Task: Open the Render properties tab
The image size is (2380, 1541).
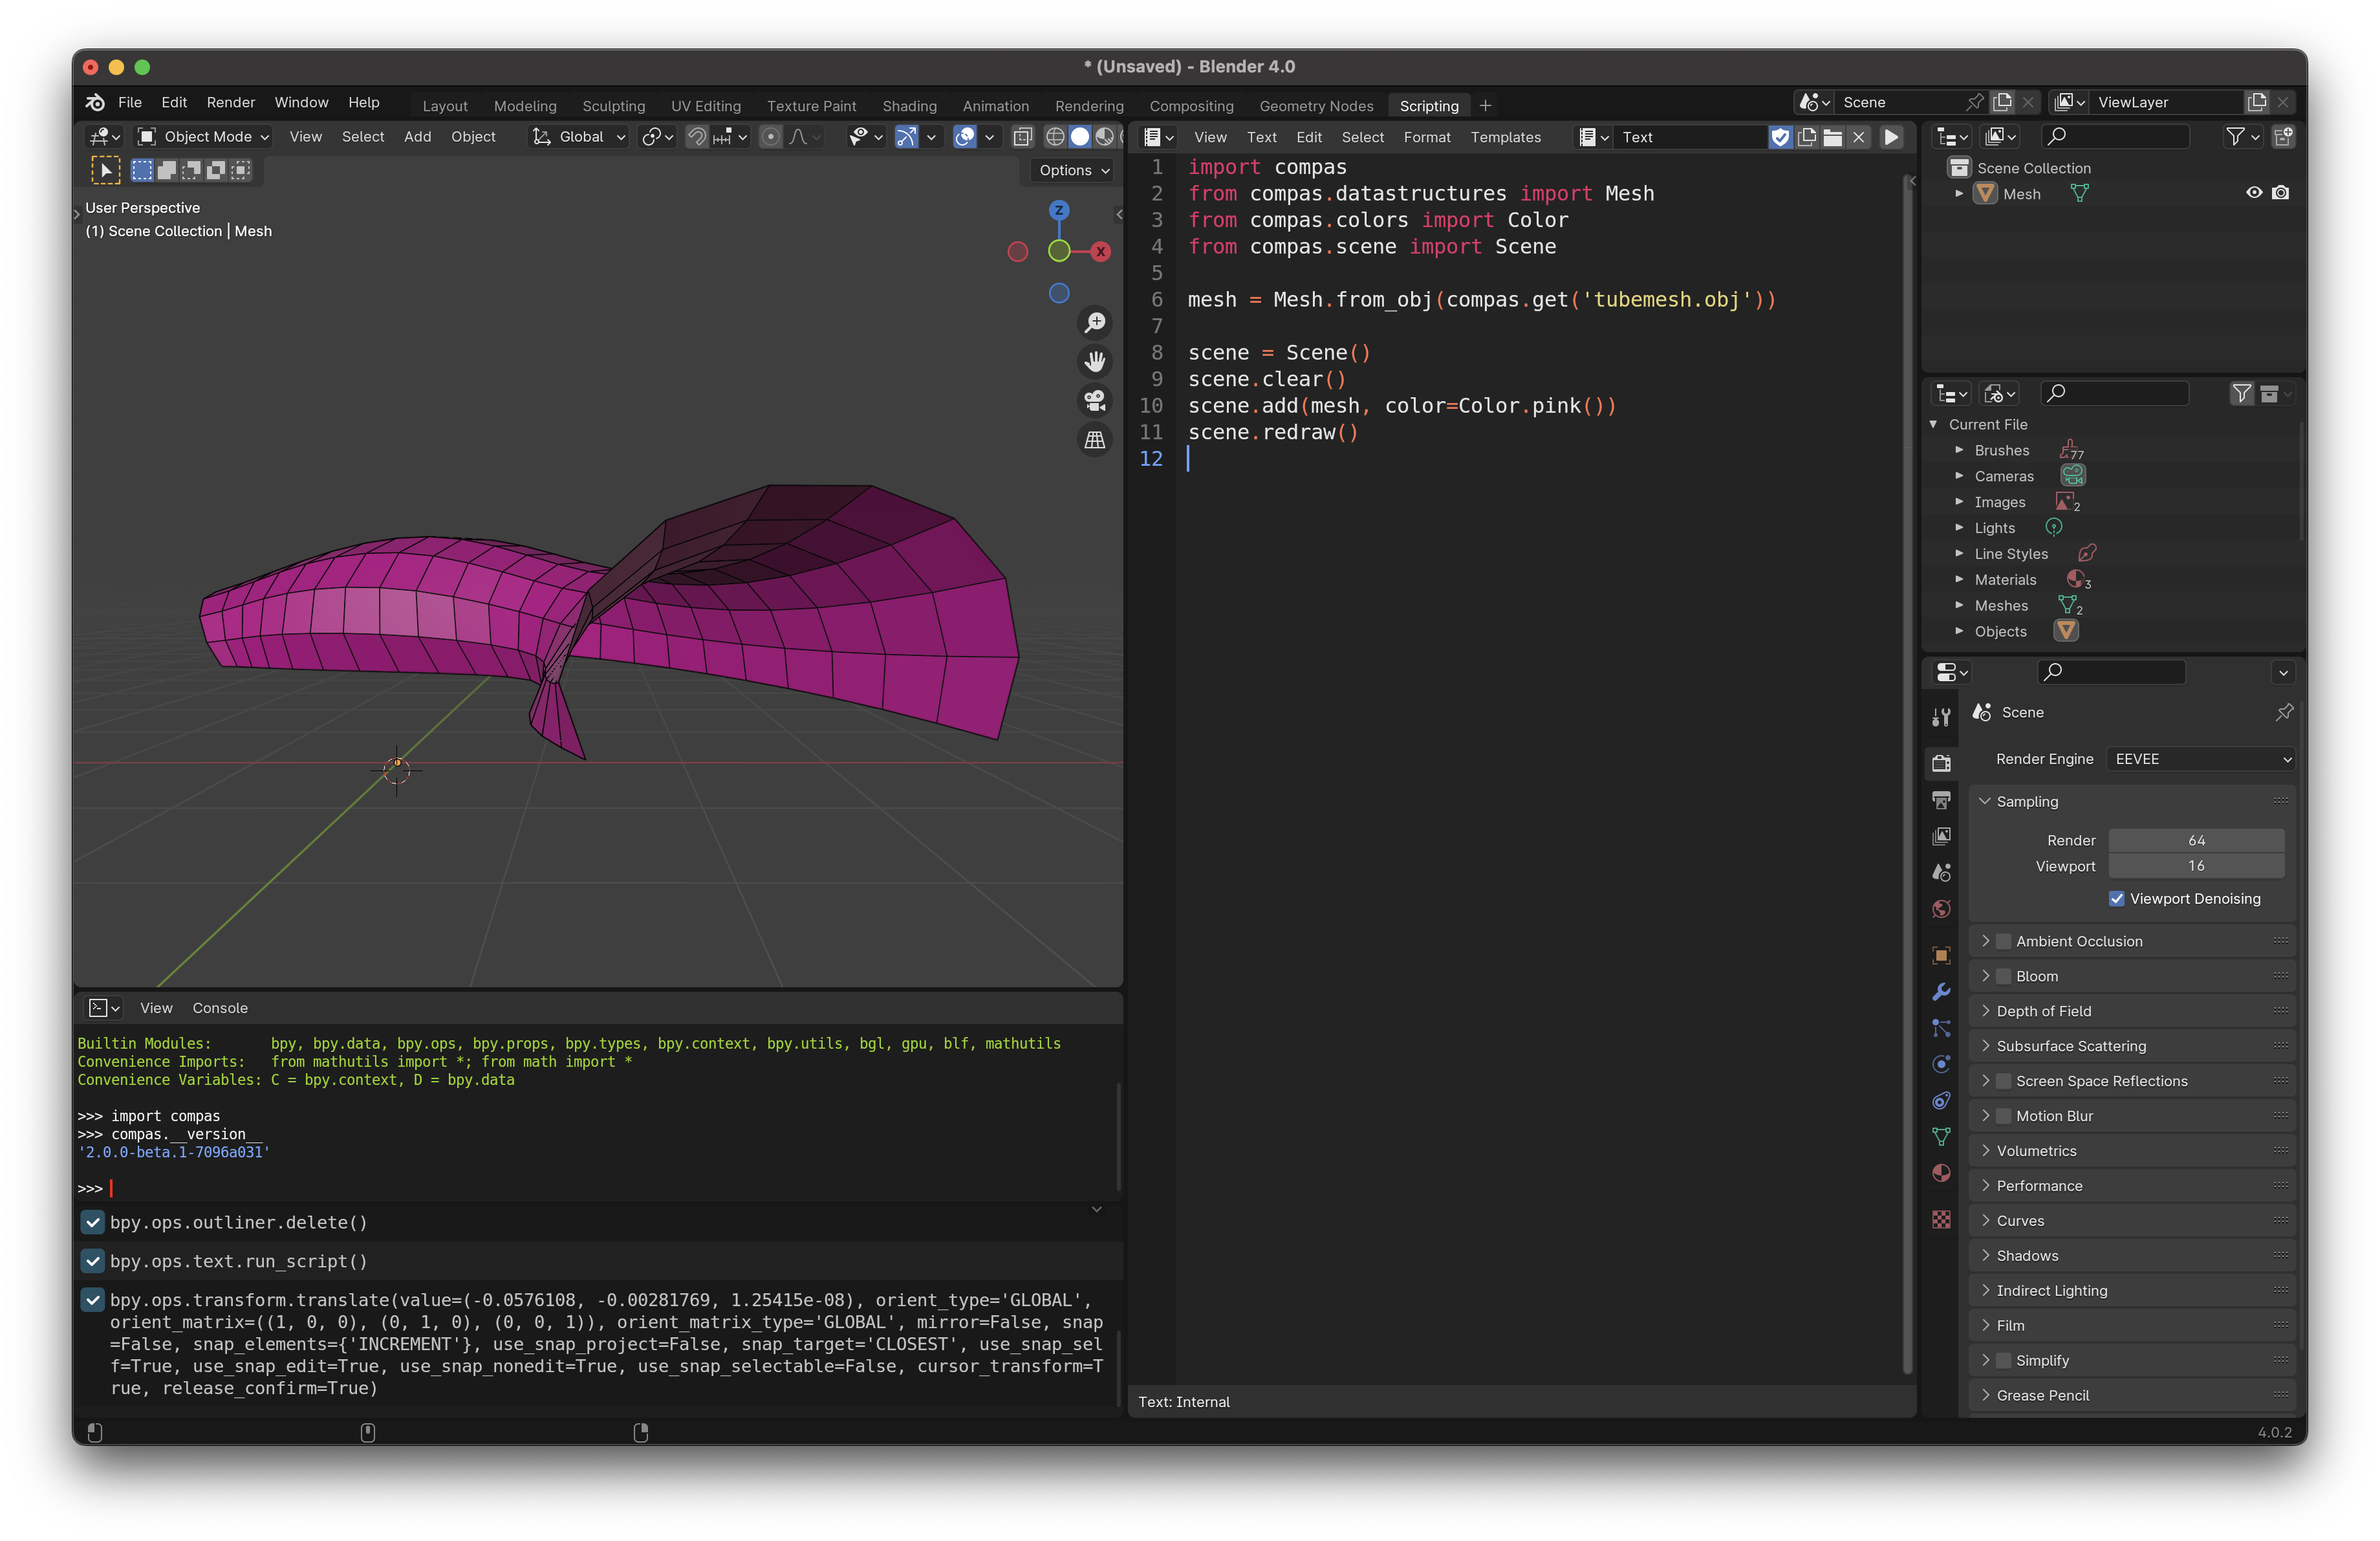Action: click(x=1941, y=763)
